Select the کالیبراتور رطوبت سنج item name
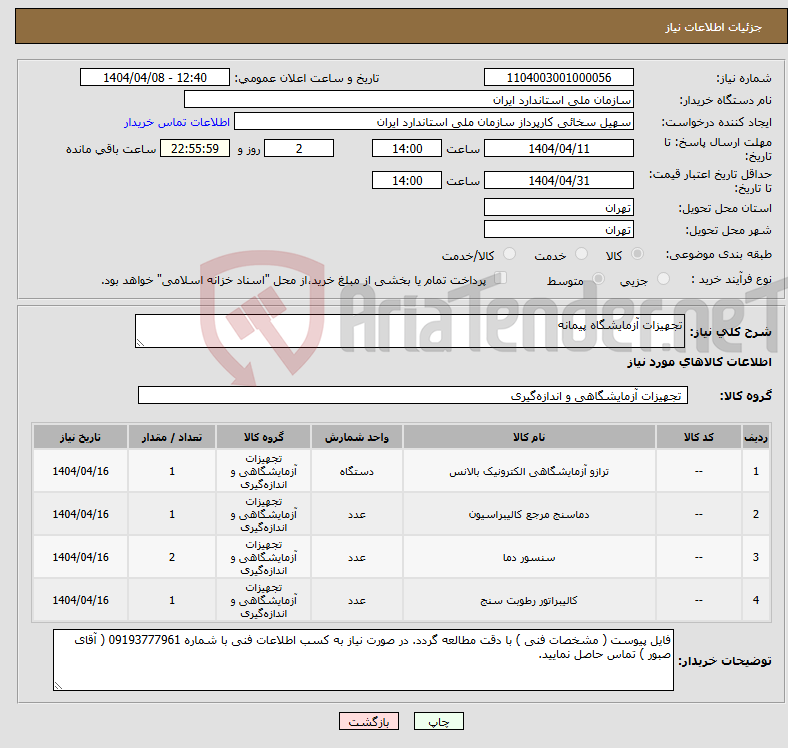788x748 pixels. point(529,600)
